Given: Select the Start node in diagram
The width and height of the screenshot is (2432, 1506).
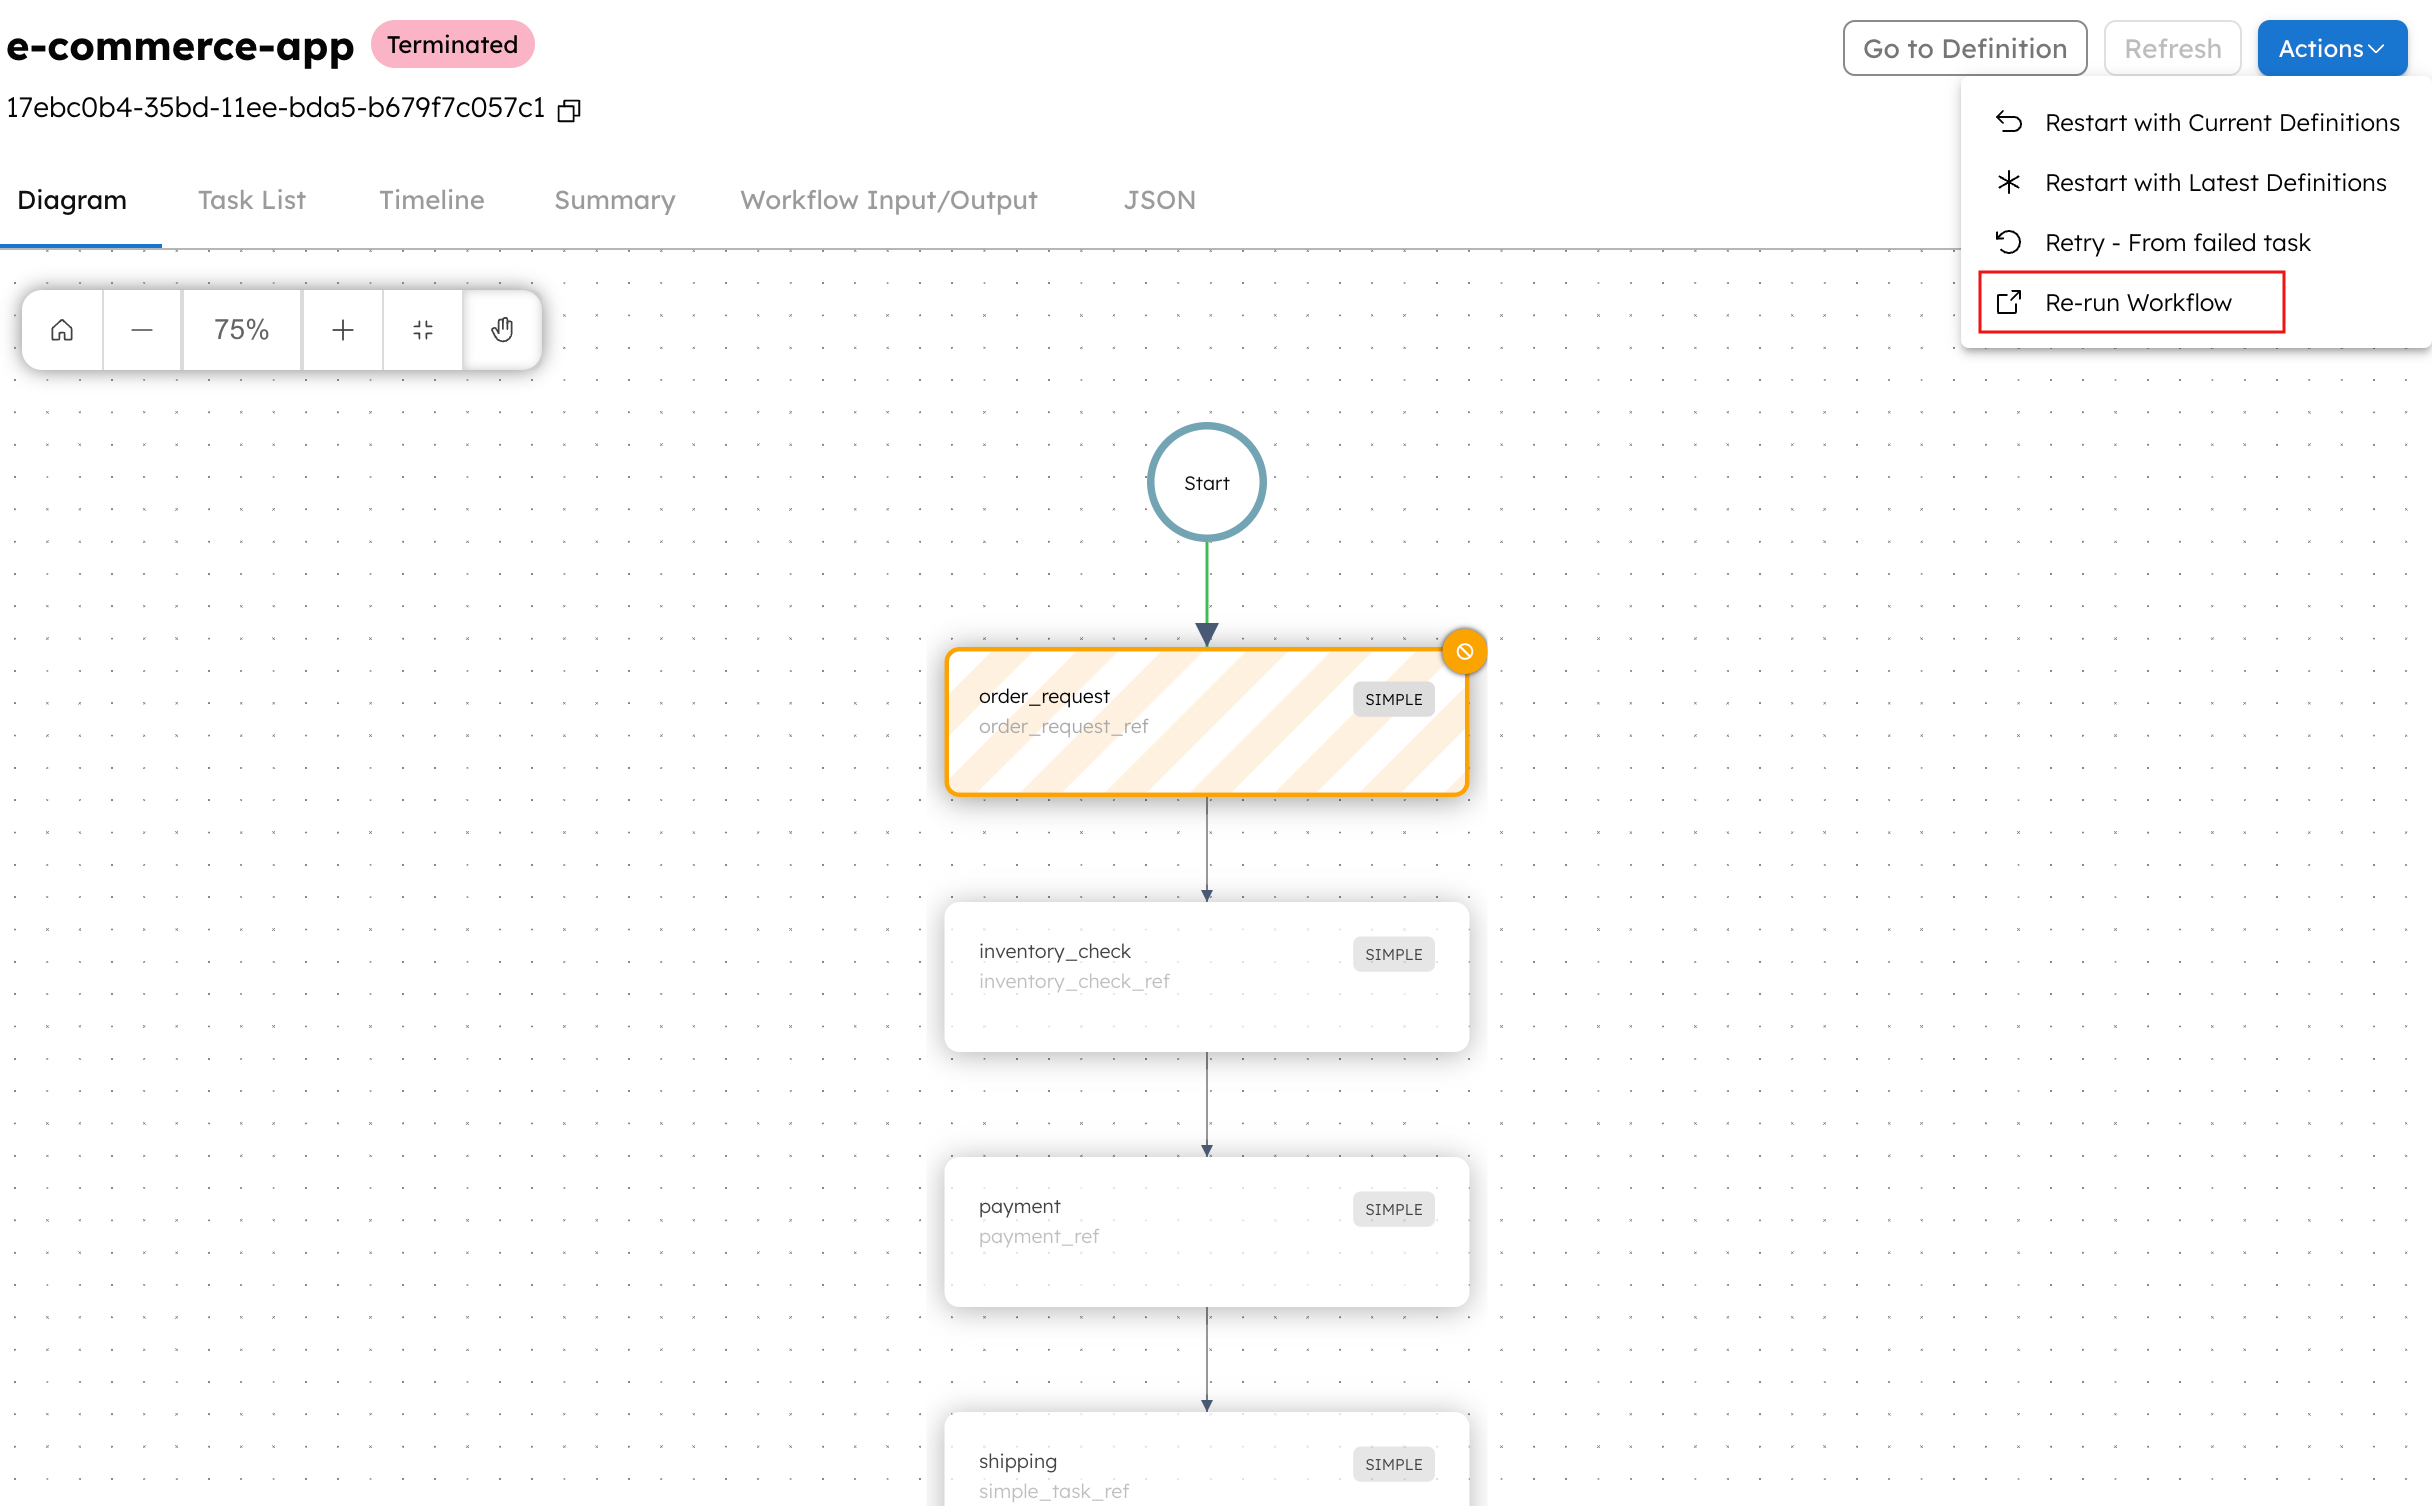Looking at the screenshot, I should click(1207, 482).
